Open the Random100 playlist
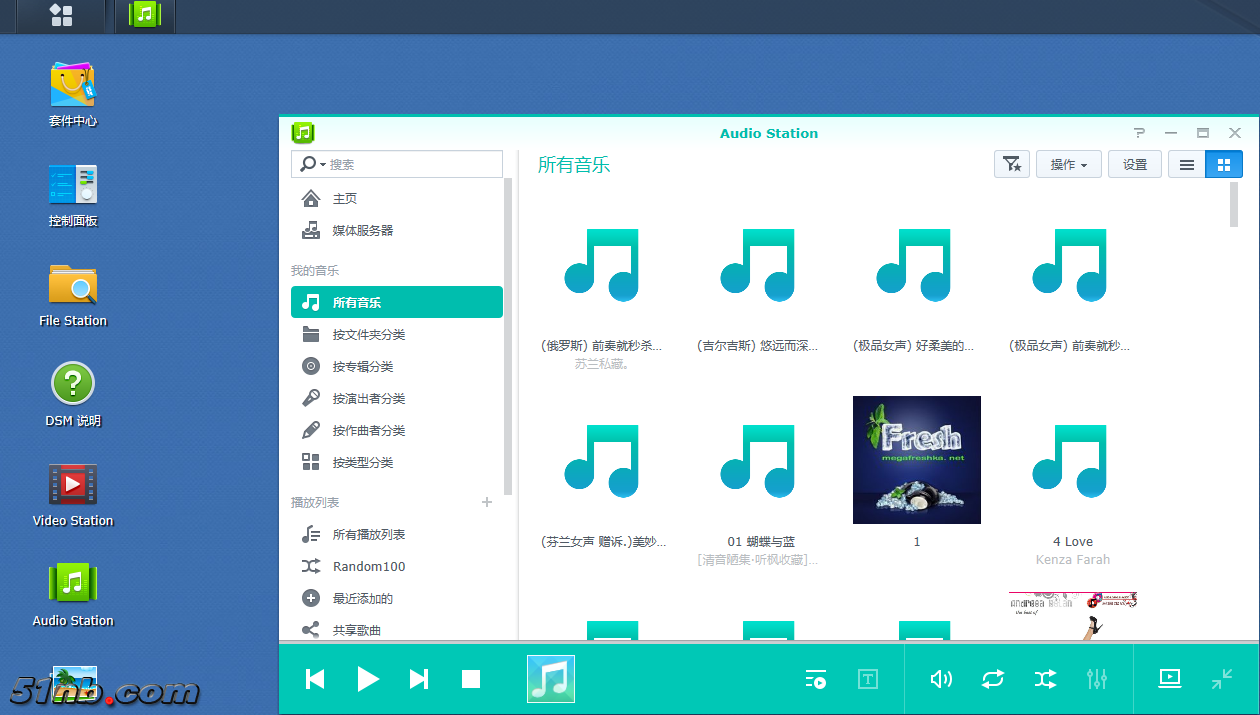Viewport: 1260px width, 715px height. pyautogui.click(x=369, y=567)
